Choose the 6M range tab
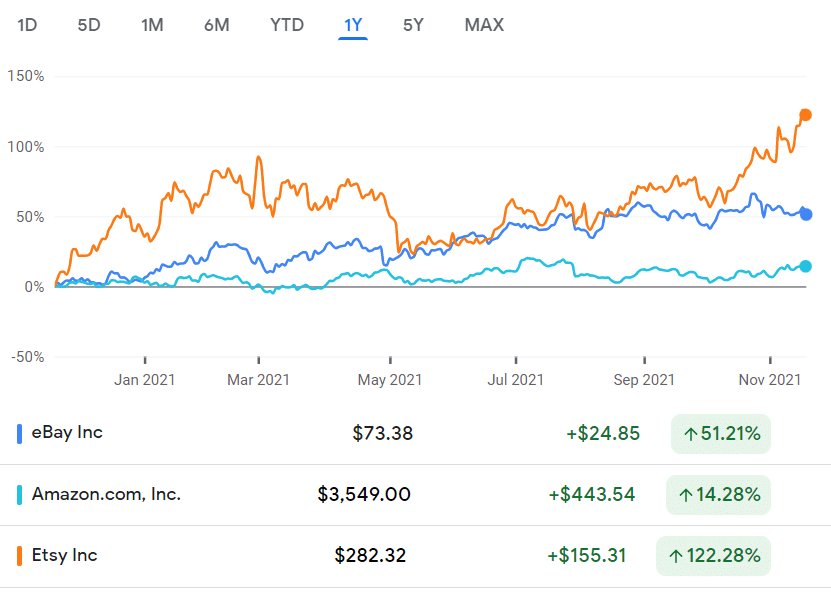The height and width of the screenshot is (597, 831). point(217,25)
